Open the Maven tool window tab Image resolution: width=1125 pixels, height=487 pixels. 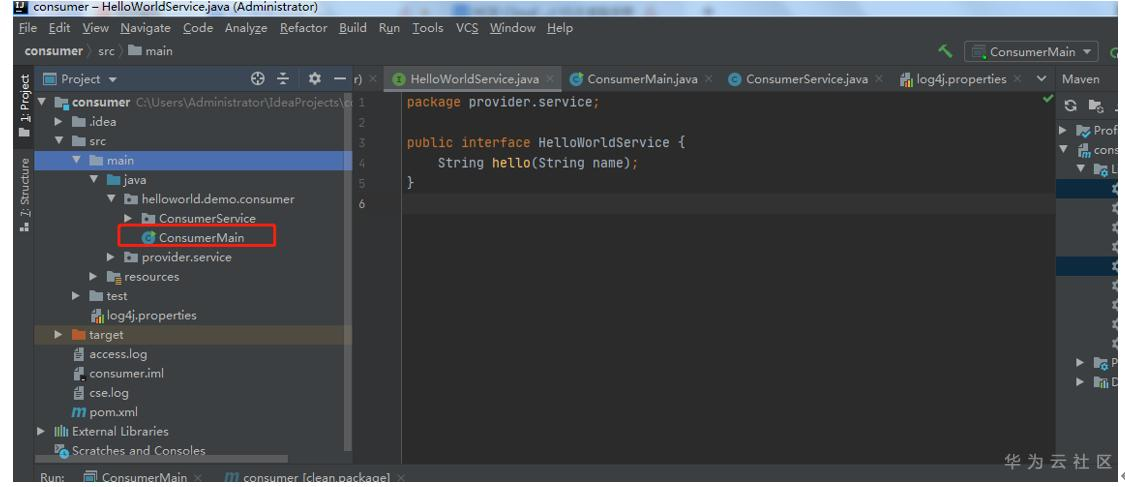[1081, 79]
